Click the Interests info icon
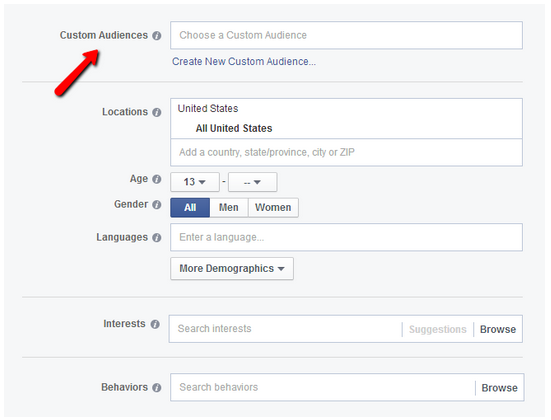 pyautogui.click(x=155, y=324)
